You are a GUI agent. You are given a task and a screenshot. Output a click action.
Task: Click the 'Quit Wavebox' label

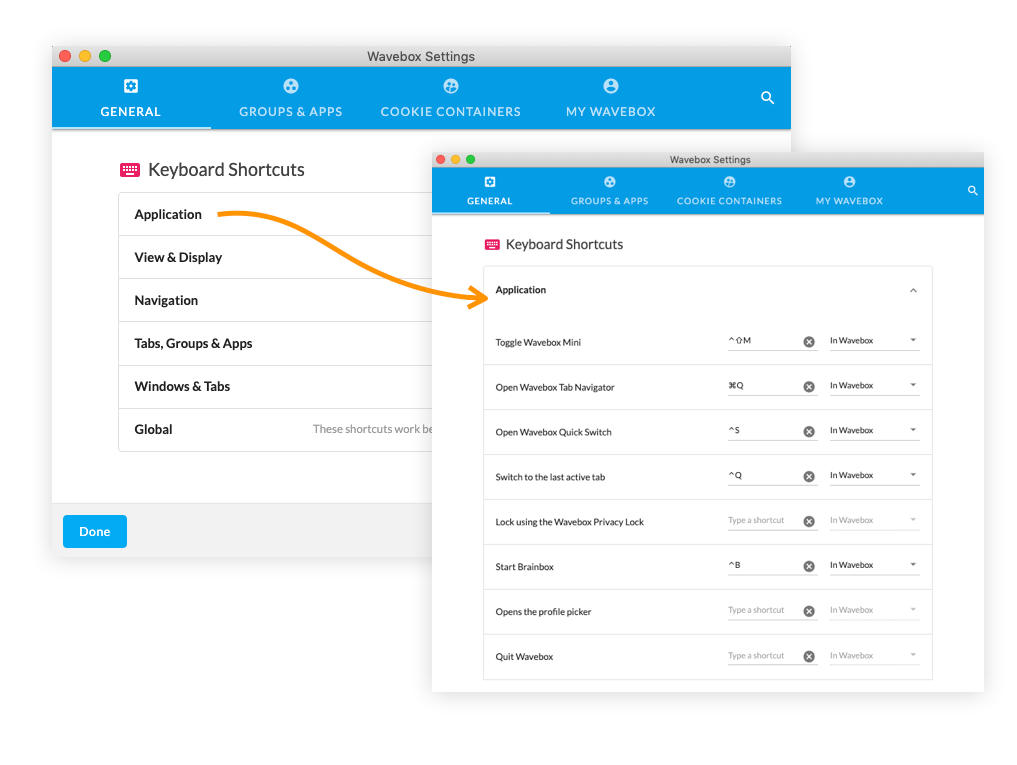click(524, 657)
